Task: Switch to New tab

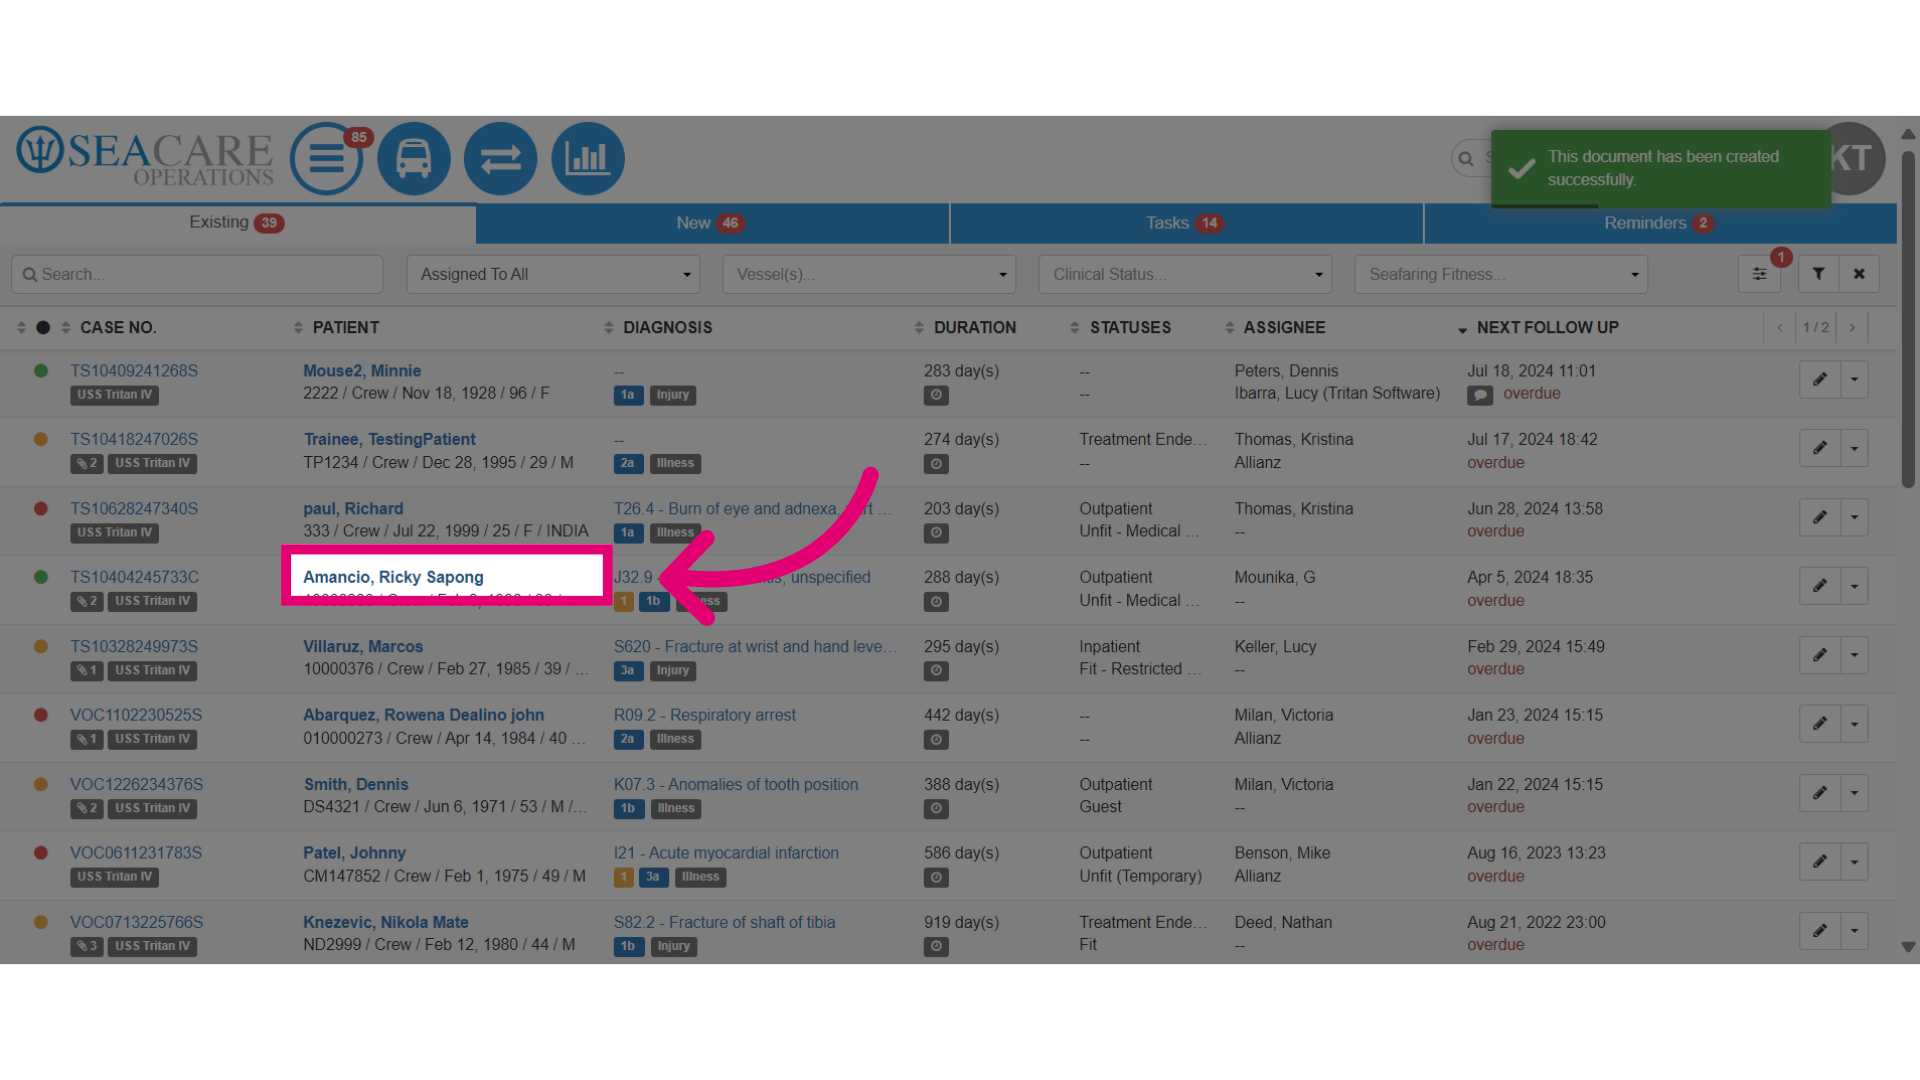Action: (711, 223)
